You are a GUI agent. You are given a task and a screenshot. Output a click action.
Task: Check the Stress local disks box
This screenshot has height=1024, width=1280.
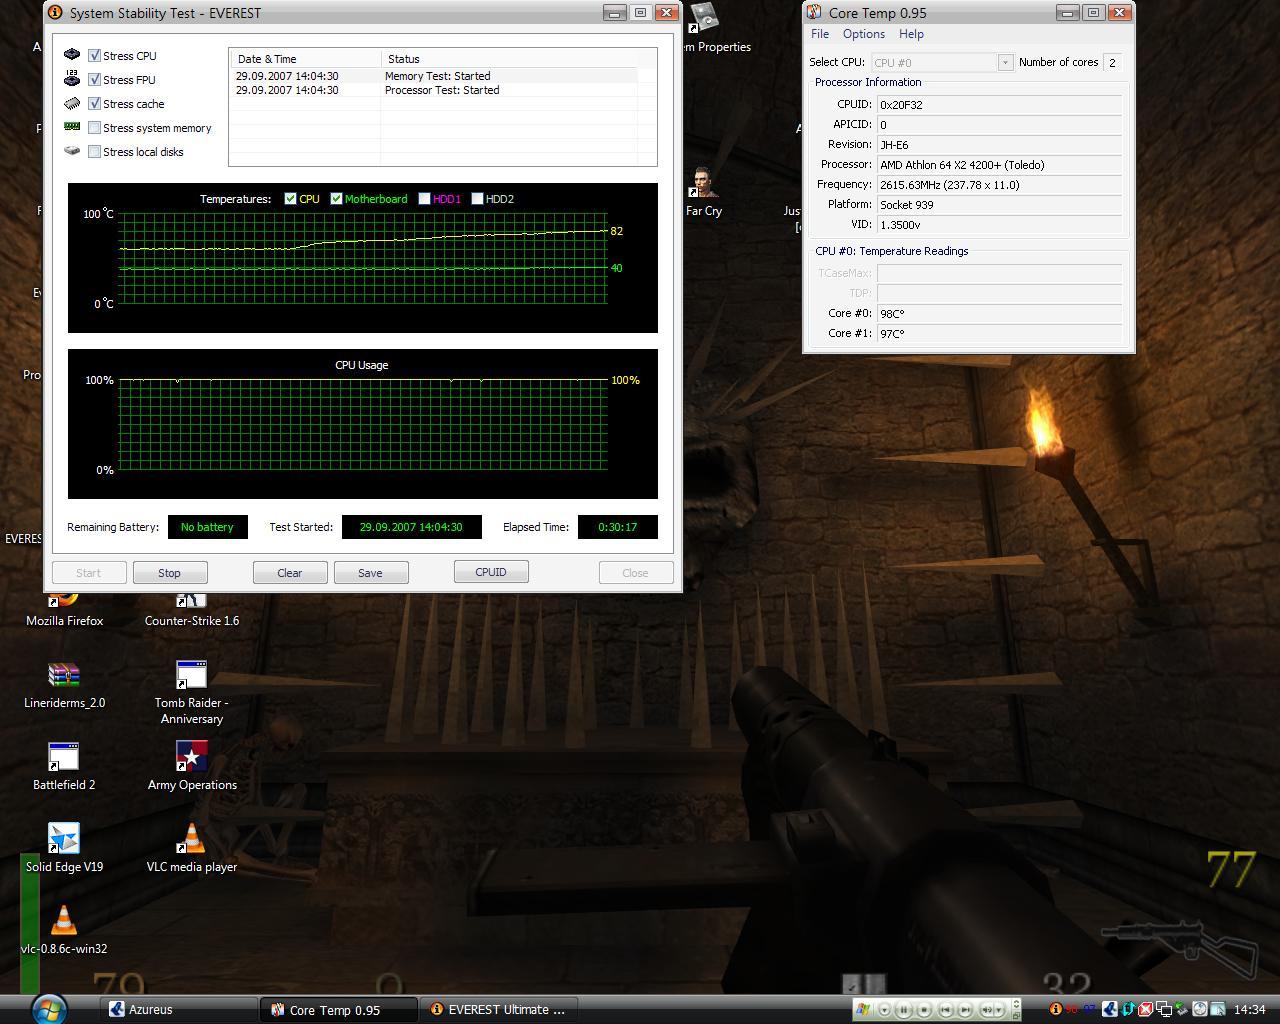click(x=94, y=152)
